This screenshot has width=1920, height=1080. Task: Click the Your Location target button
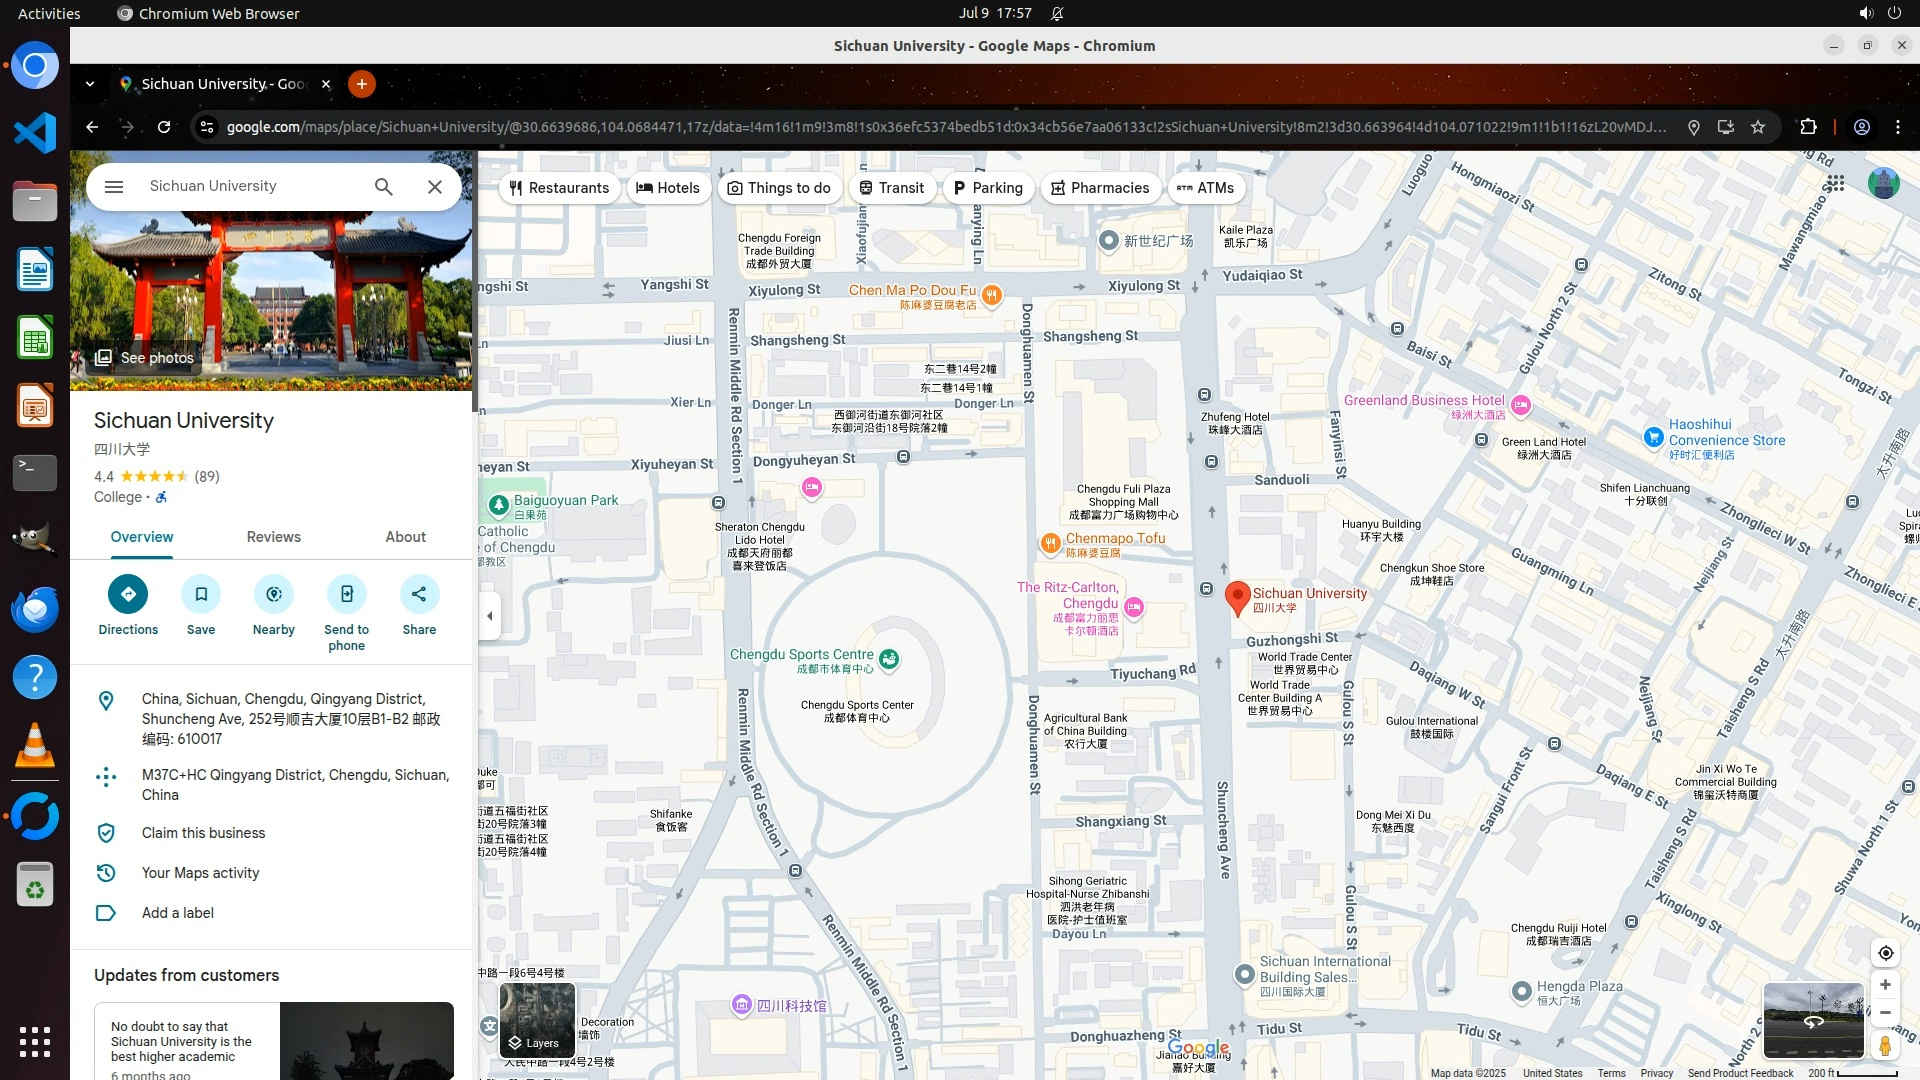point(1885,953)
